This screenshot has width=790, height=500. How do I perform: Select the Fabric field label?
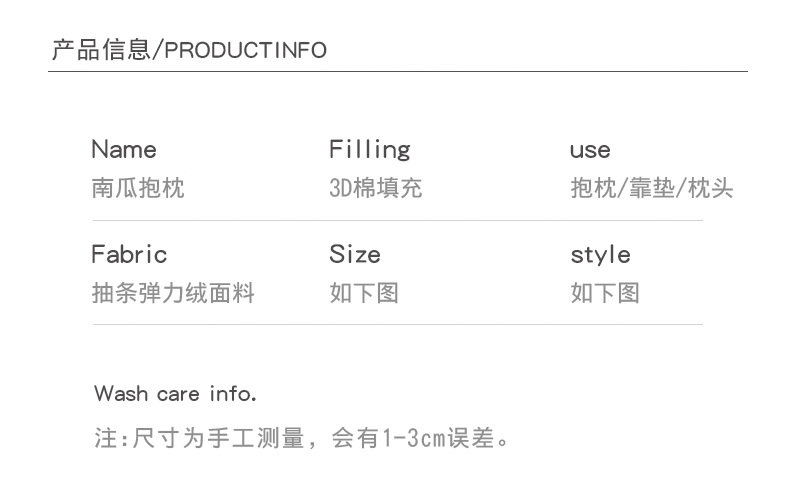pyautogui.click(x=128, y=254)
